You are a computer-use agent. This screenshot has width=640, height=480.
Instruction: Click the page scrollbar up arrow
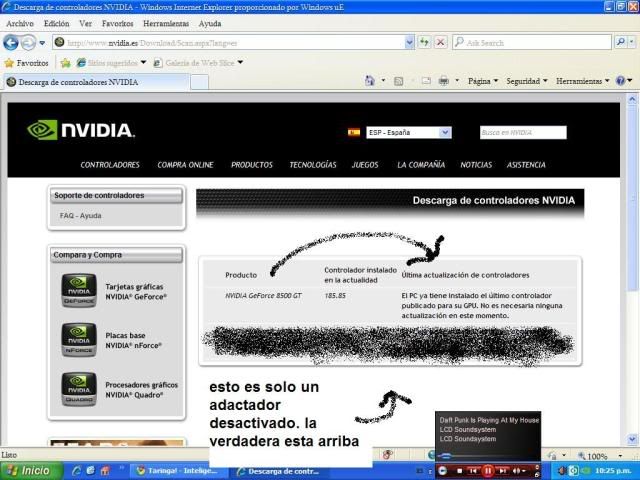click(632, 99)
